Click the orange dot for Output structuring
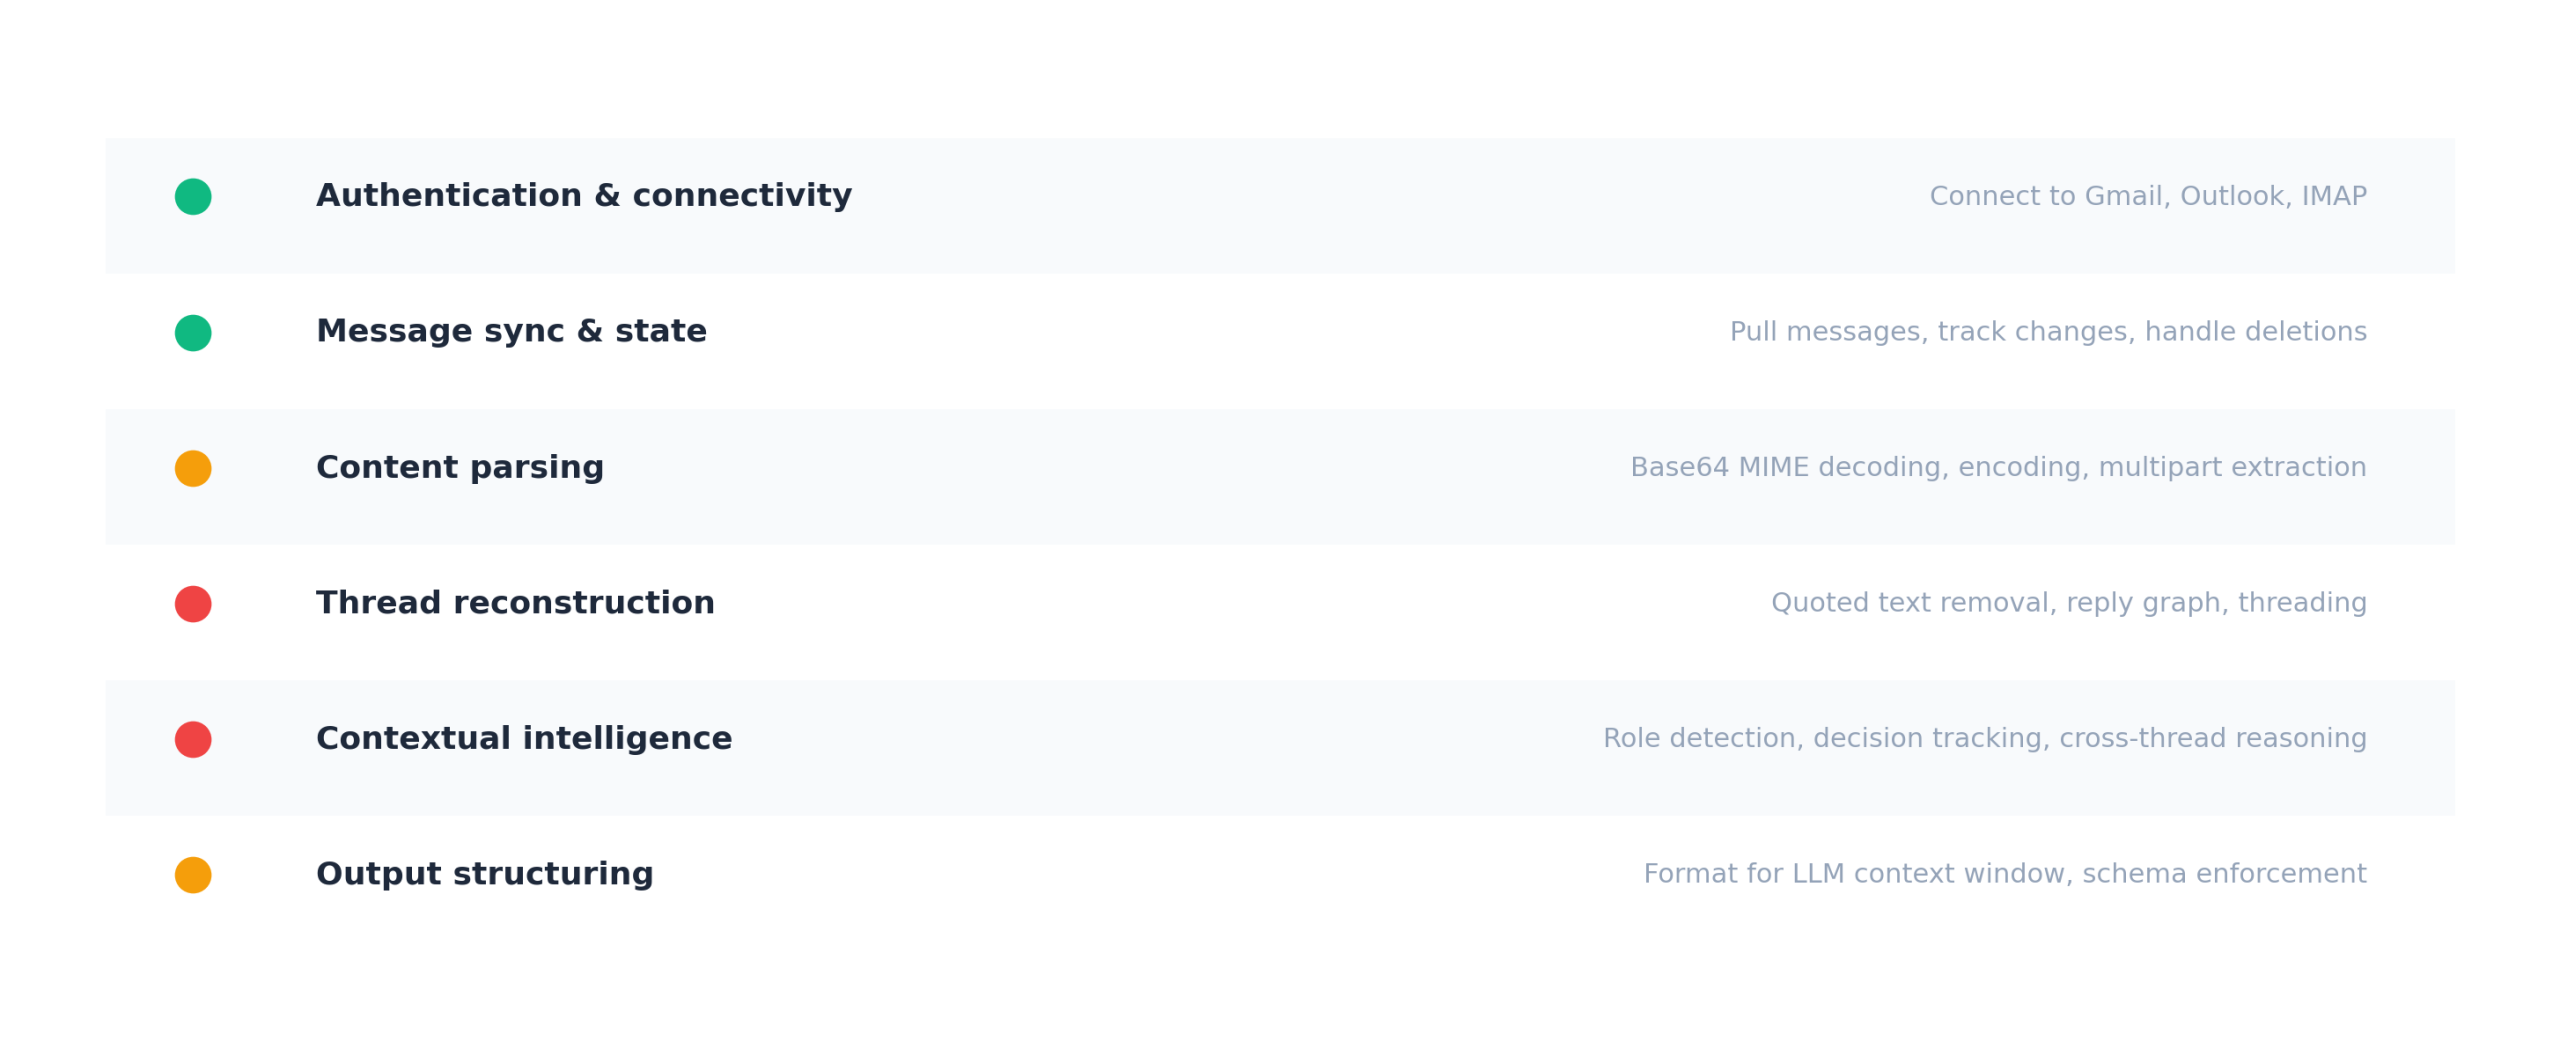The height and width of the screenshot is (1063, 2560). (193, 874)
